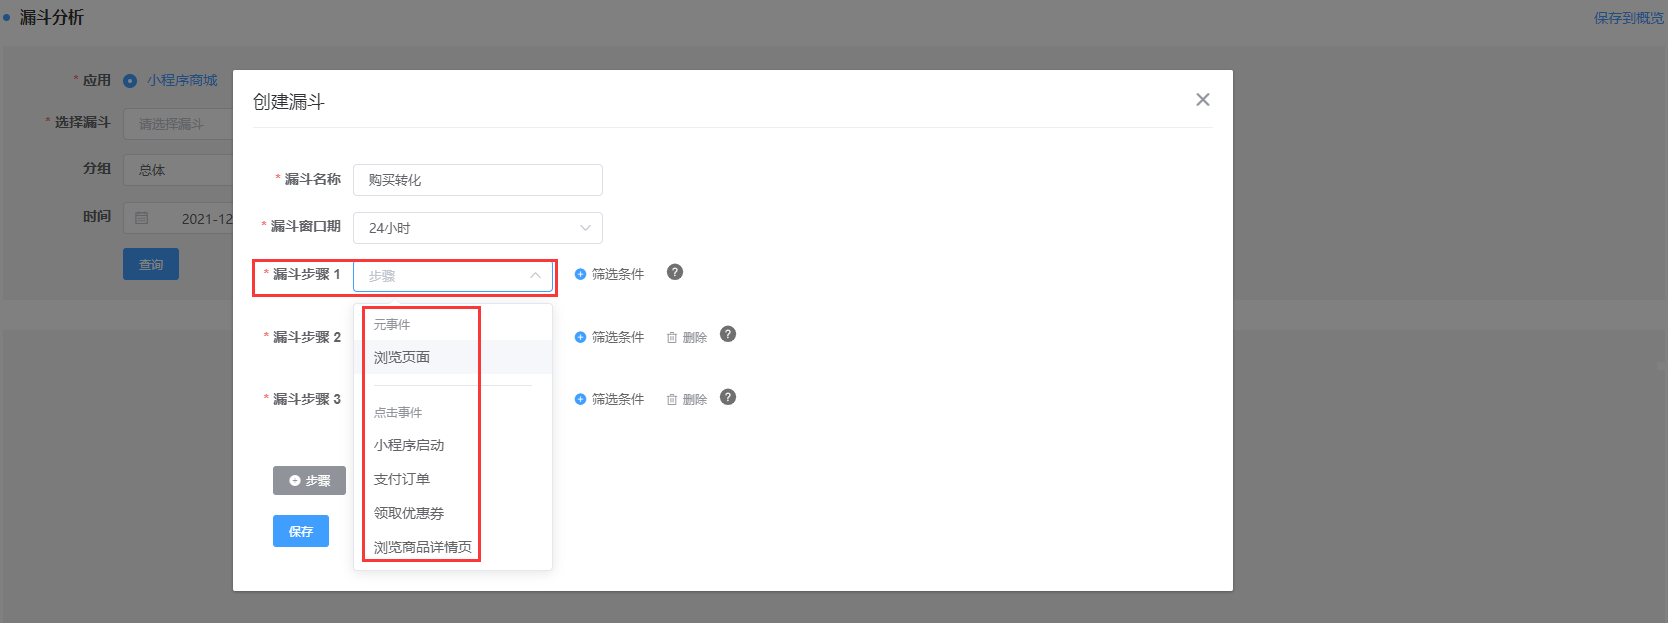1668x623 pixels.
Task: Click the 保存到概览 link
Action: [1629, 18]
